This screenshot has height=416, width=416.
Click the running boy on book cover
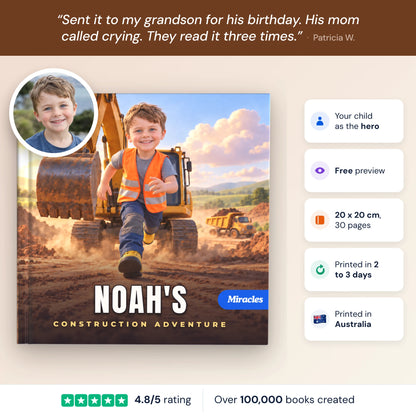pos(140,188)
